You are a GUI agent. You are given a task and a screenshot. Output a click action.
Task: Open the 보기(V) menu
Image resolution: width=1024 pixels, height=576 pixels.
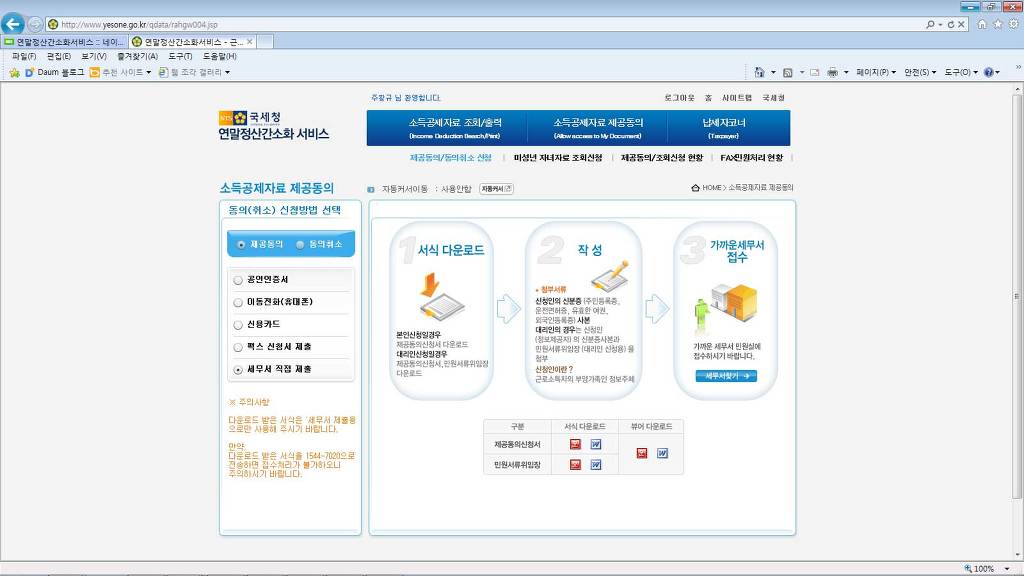coord(94,57)
